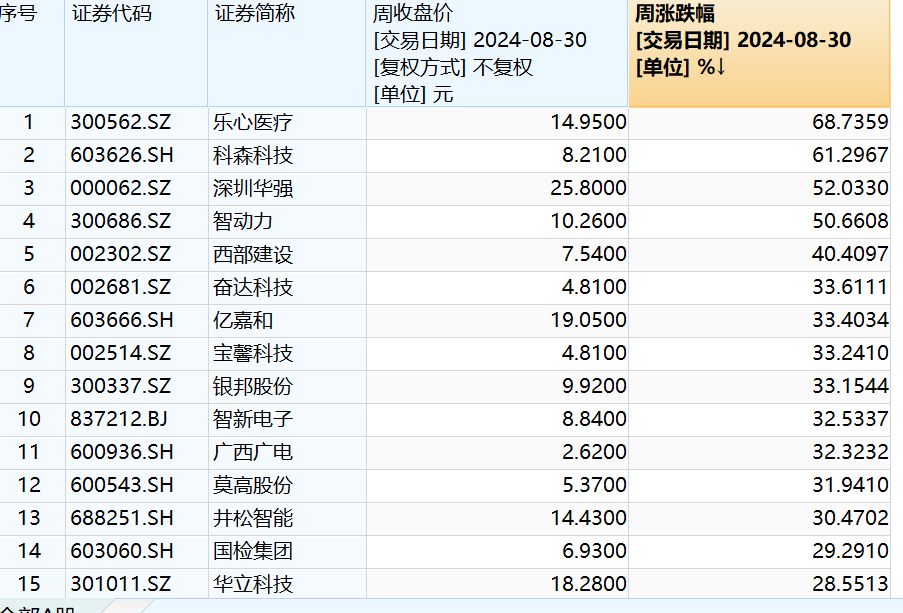Select stock code 300337.SZ
This screenshot has height=613, width=903.
[x=121, y=386]
